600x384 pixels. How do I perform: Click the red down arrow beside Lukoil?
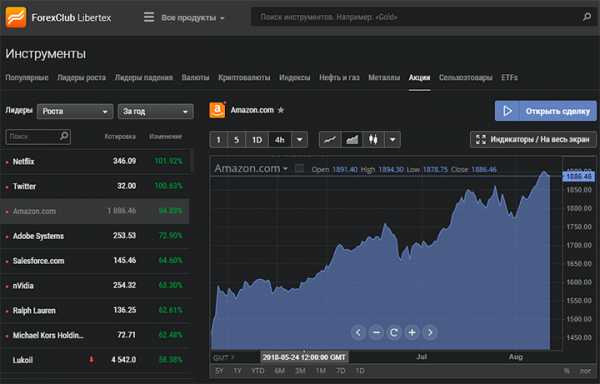pos(91,360)
